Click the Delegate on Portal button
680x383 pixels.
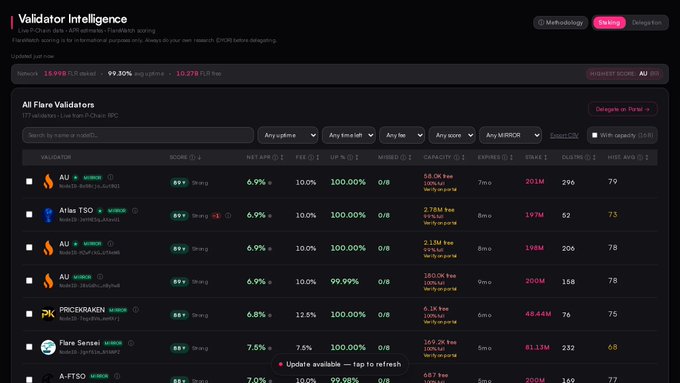623,109
